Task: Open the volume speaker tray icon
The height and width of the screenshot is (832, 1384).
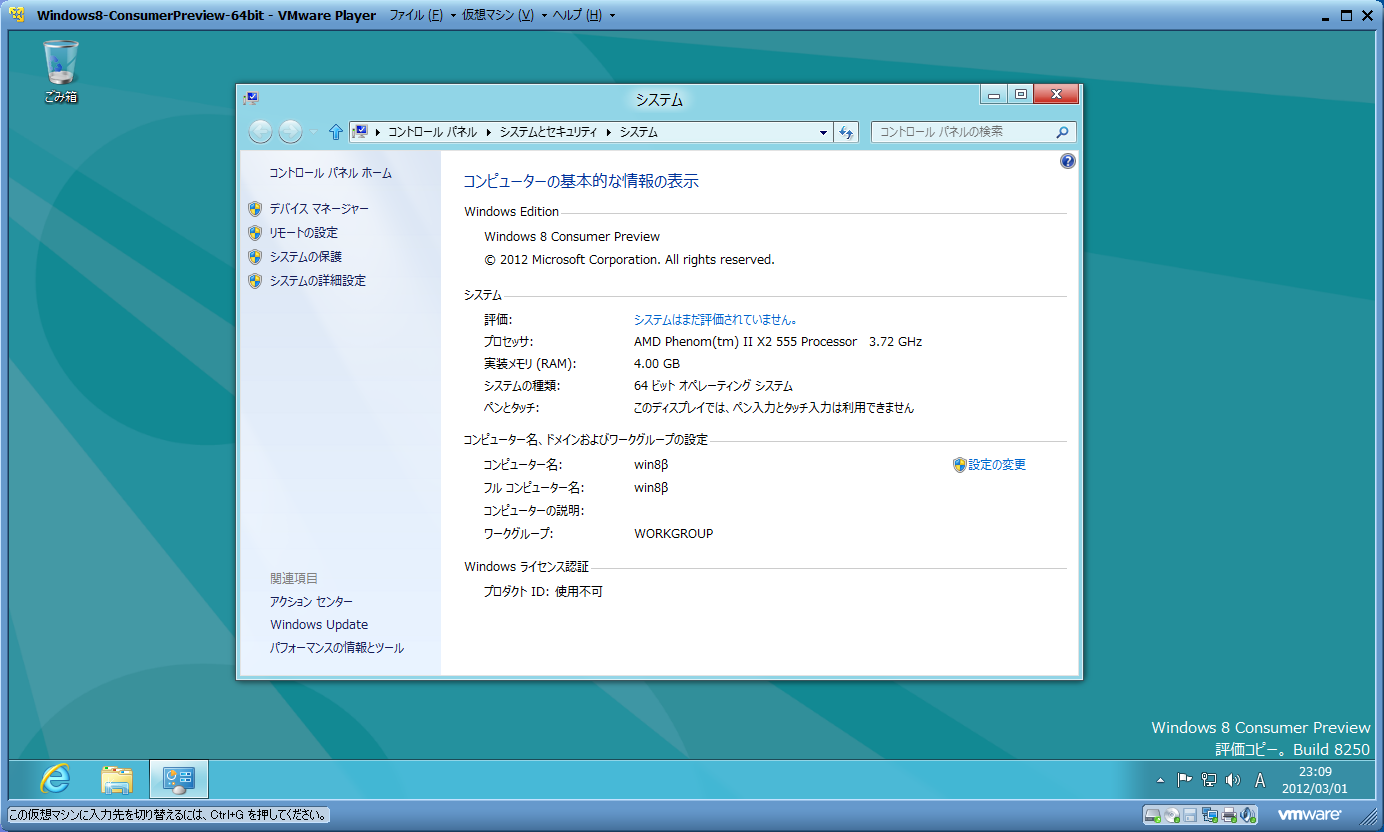Action: 1232,780
